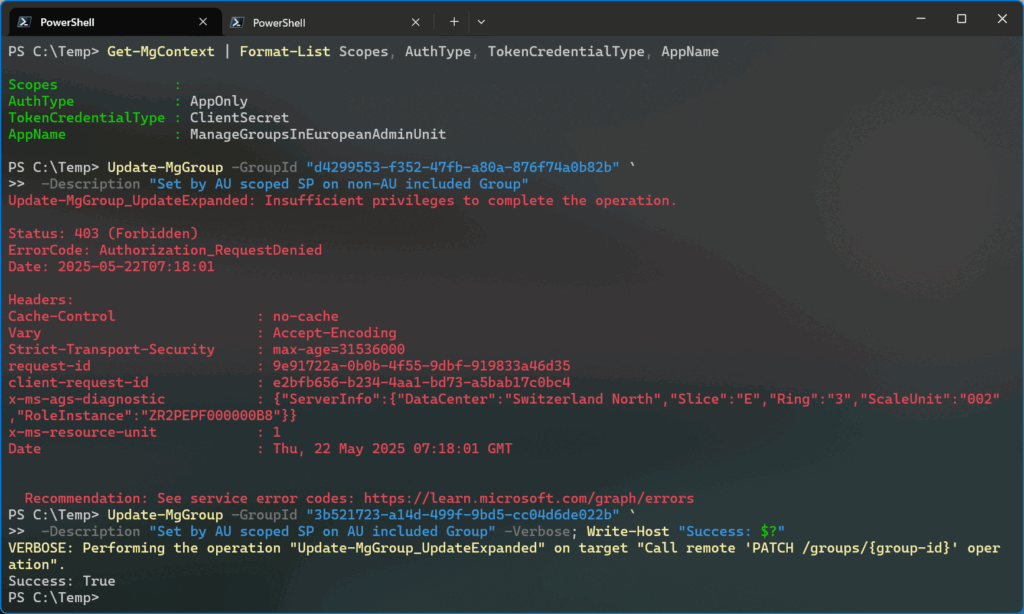This screenshot has width=1024, height=614.
Task: Click group ID 3b521723-a14d-499f-9bd5-cc04d6de022b
Action: [462, 515]
